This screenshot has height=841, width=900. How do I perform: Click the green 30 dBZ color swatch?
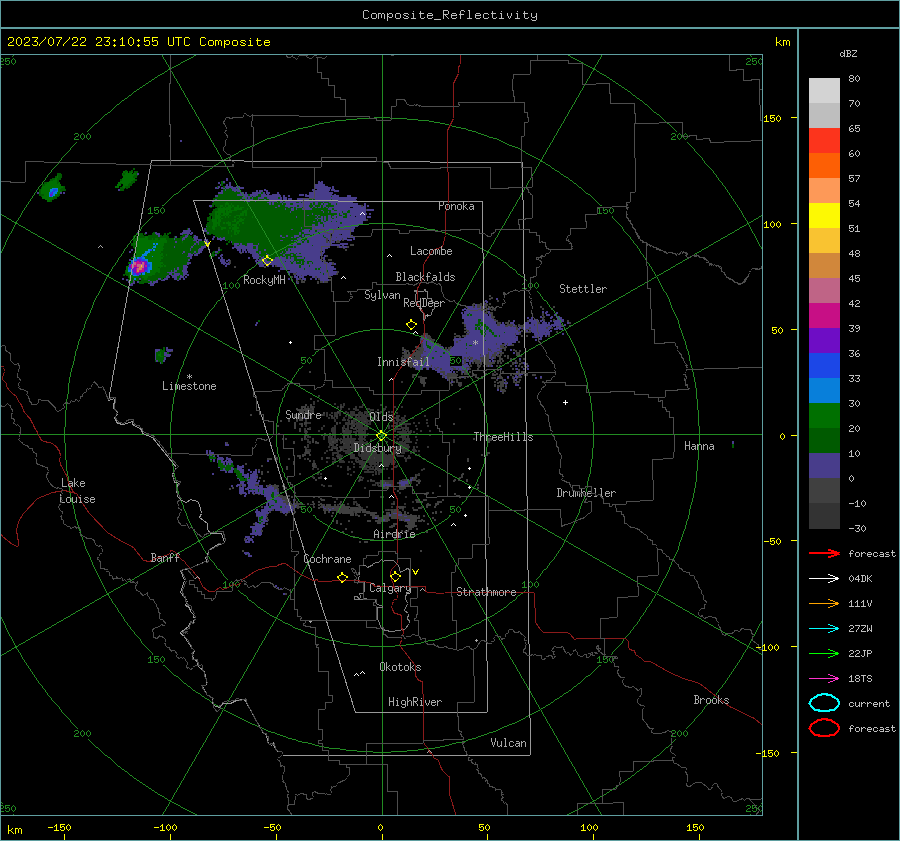(x=824, y=415)
